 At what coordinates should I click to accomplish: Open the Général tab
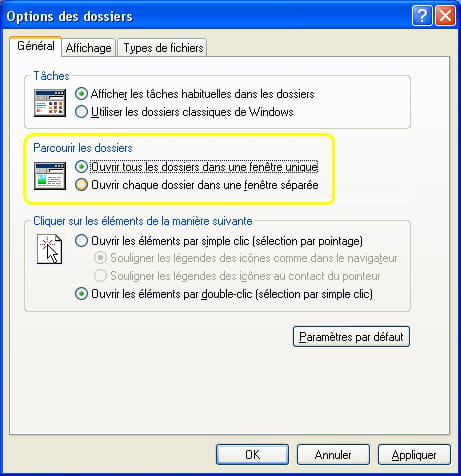point(36,46)
